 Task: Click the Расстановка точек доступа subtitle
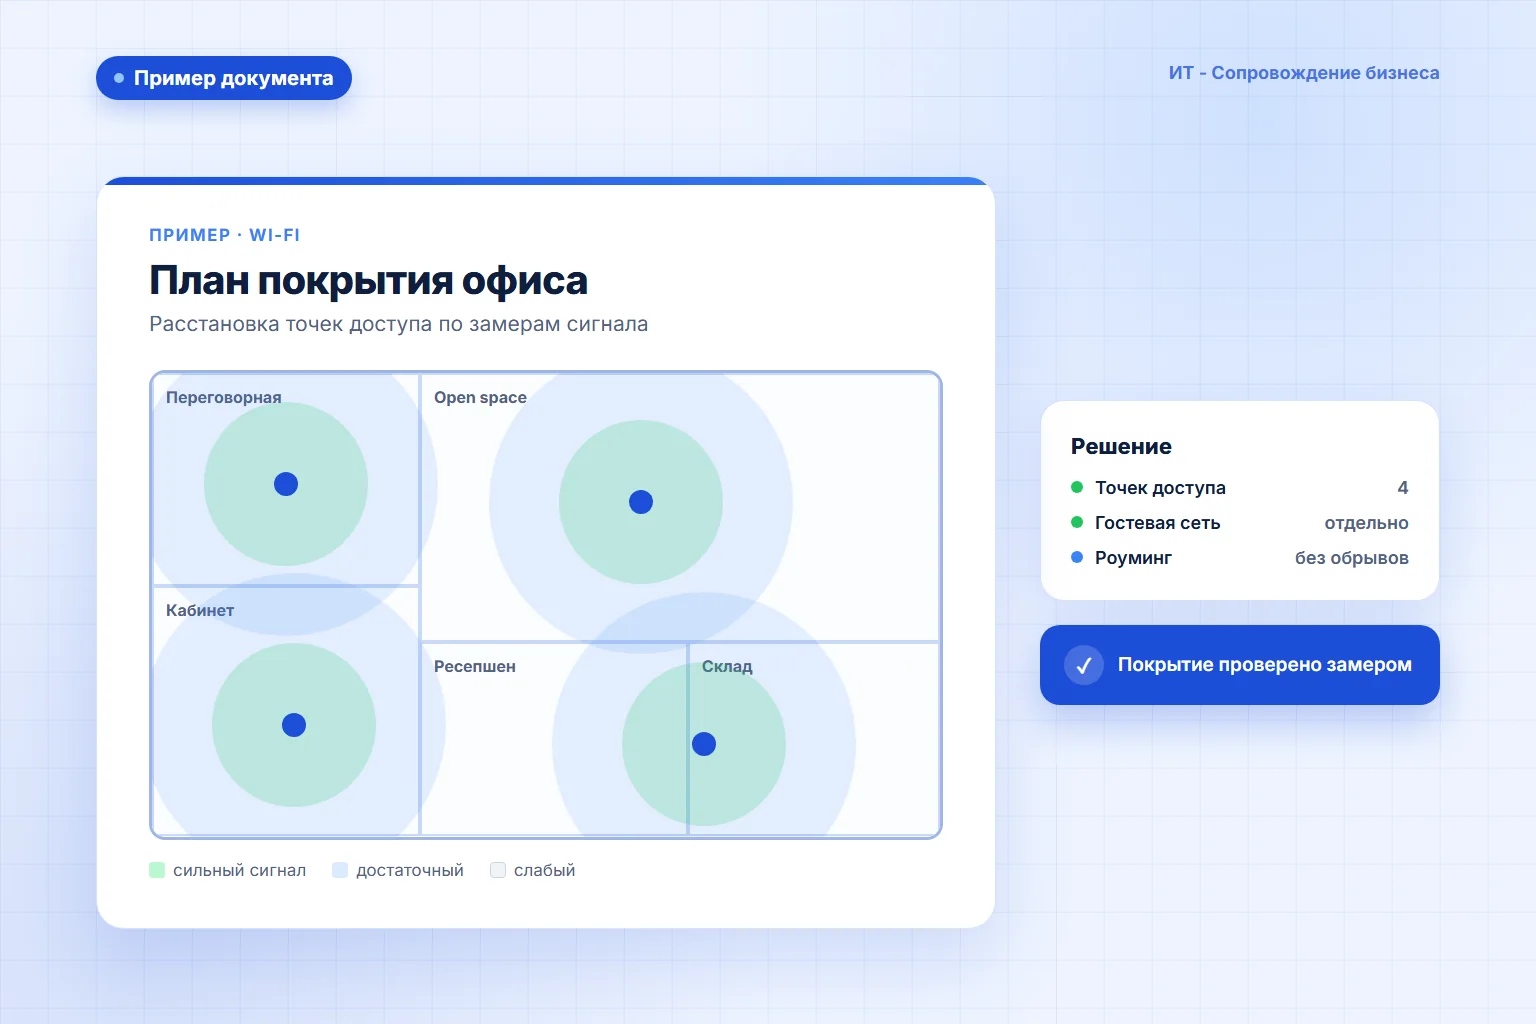[x=399, y=324]
